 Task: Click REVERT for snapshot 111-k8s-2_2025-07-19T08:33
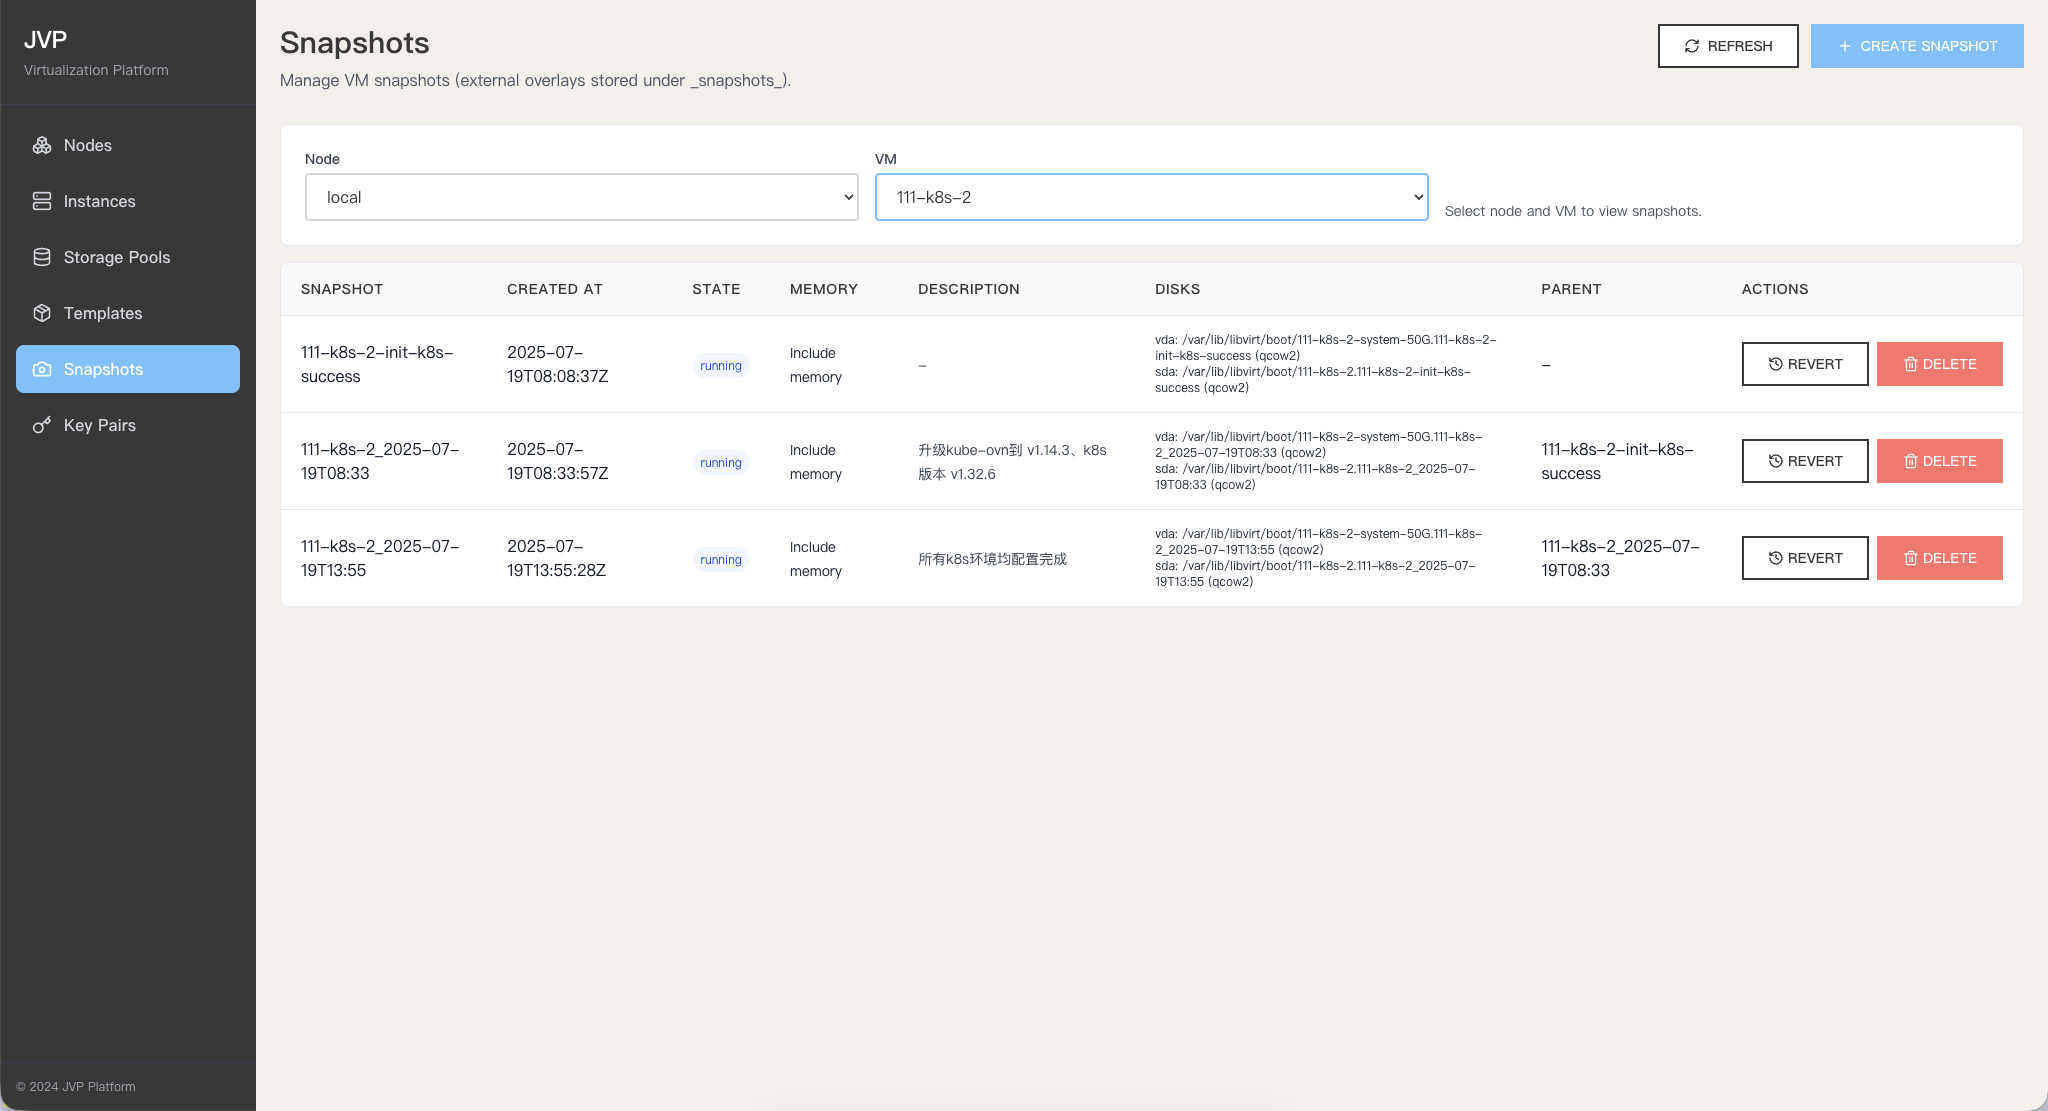(x=1804, y=461)
